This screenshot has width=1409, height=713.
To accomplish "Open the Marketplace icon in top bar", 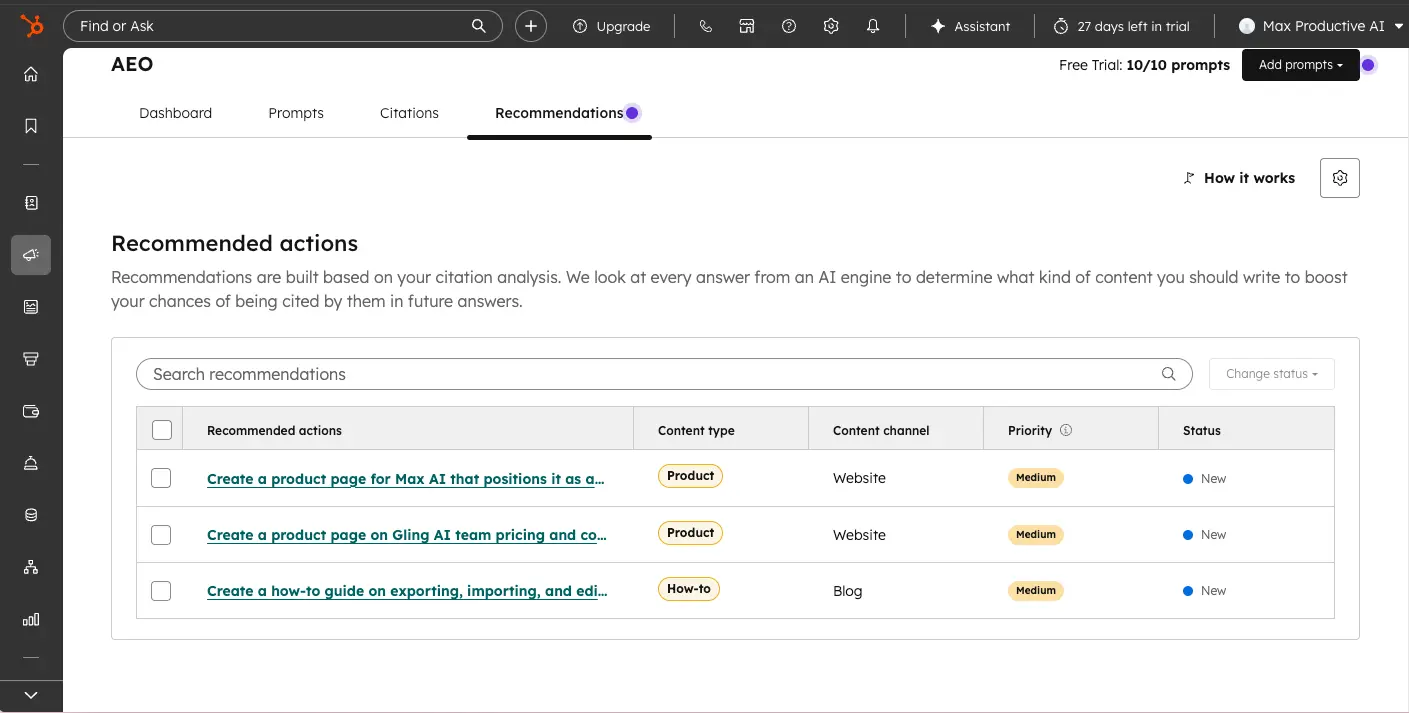I will [x=747, y=26].
